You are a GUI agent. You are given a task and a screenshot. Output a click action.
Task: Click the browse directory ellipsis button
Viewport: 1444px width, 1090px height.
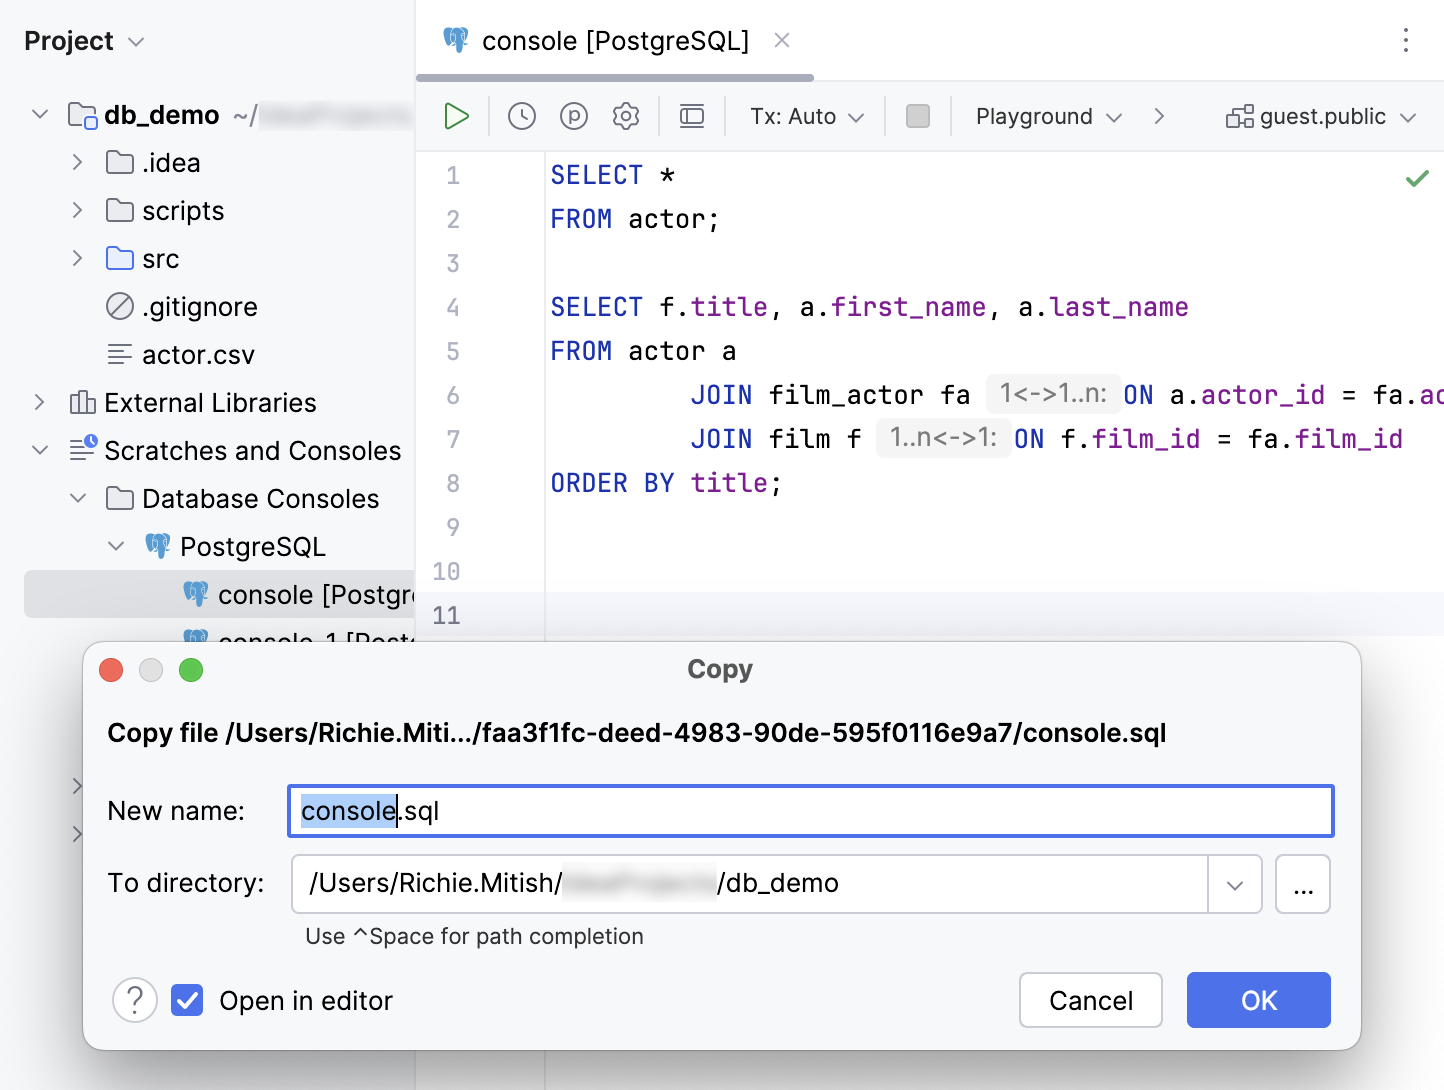1302,884
